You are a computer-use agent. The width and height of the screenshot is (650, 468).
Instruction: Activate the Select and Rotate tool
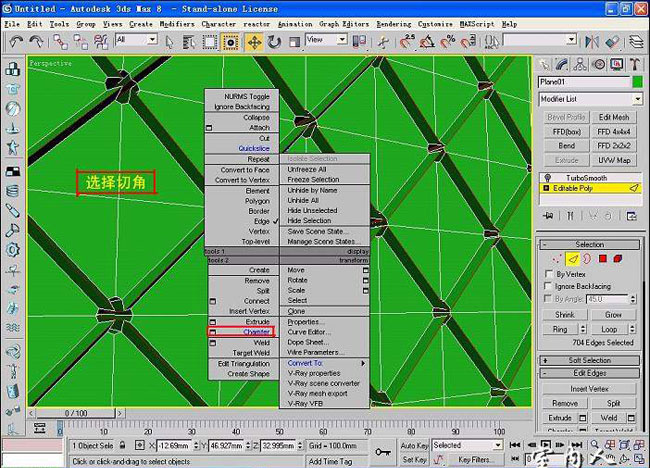pyautogui.click(x=274, y=42)
